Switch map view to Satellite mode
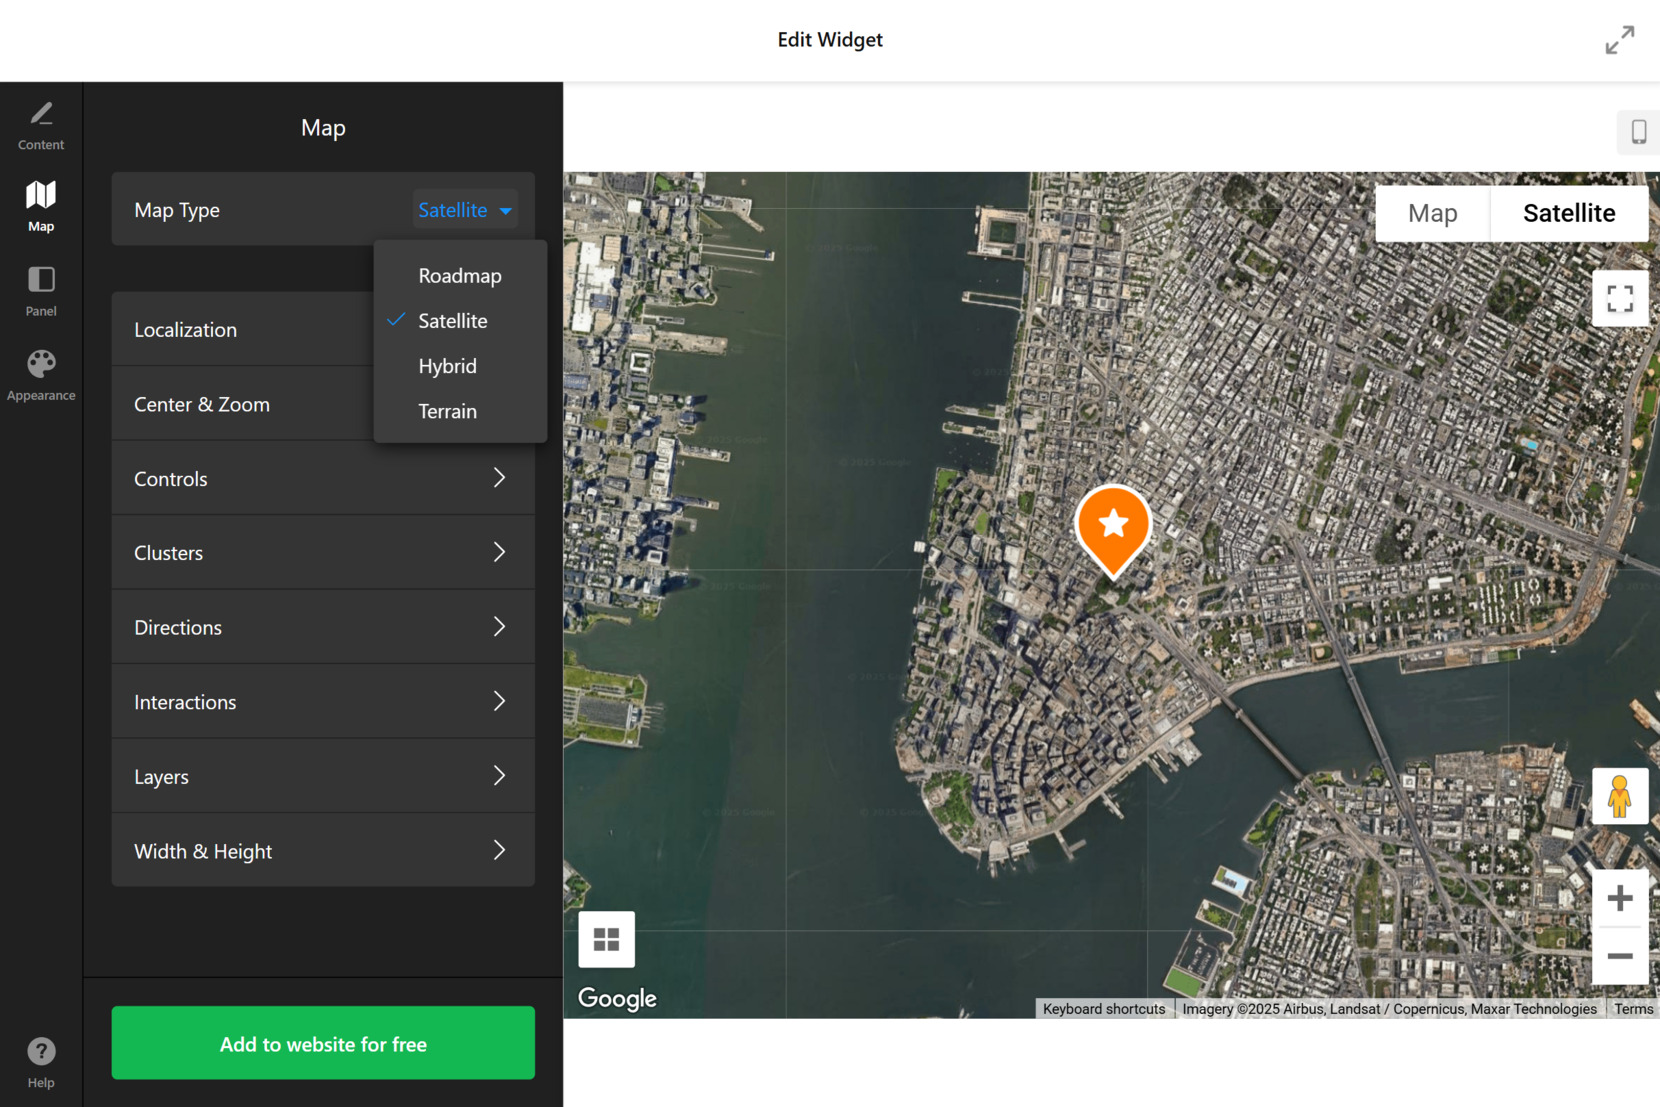Image resolution: width=1660 pixels, height=1107 pixels. [1568, 213]
